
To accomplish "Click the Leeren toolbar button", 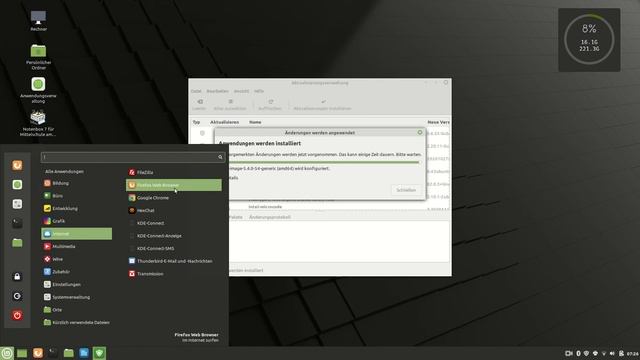I will click(199, 105).
